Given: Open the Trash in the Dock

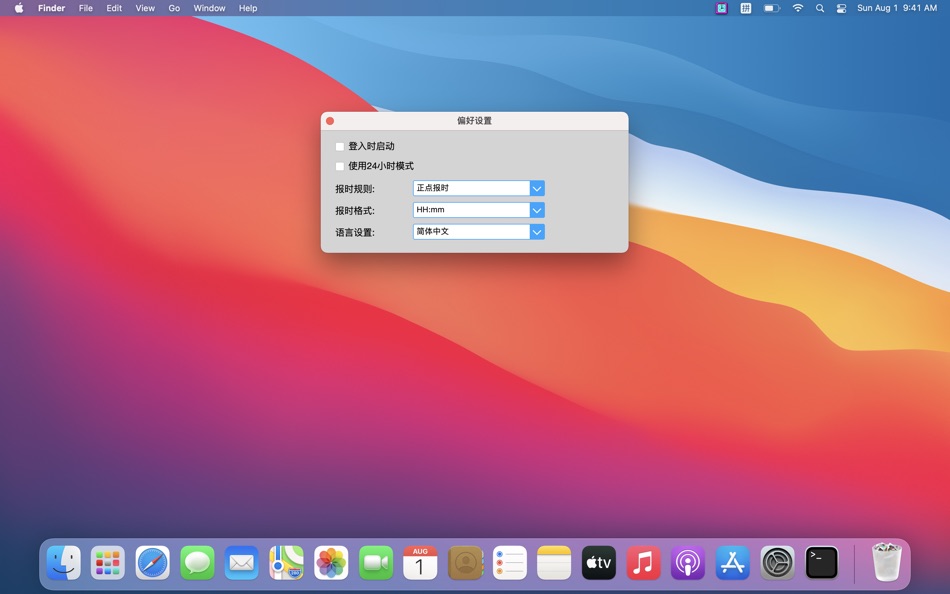Looking at the screenshot, I should pos(886,562).
